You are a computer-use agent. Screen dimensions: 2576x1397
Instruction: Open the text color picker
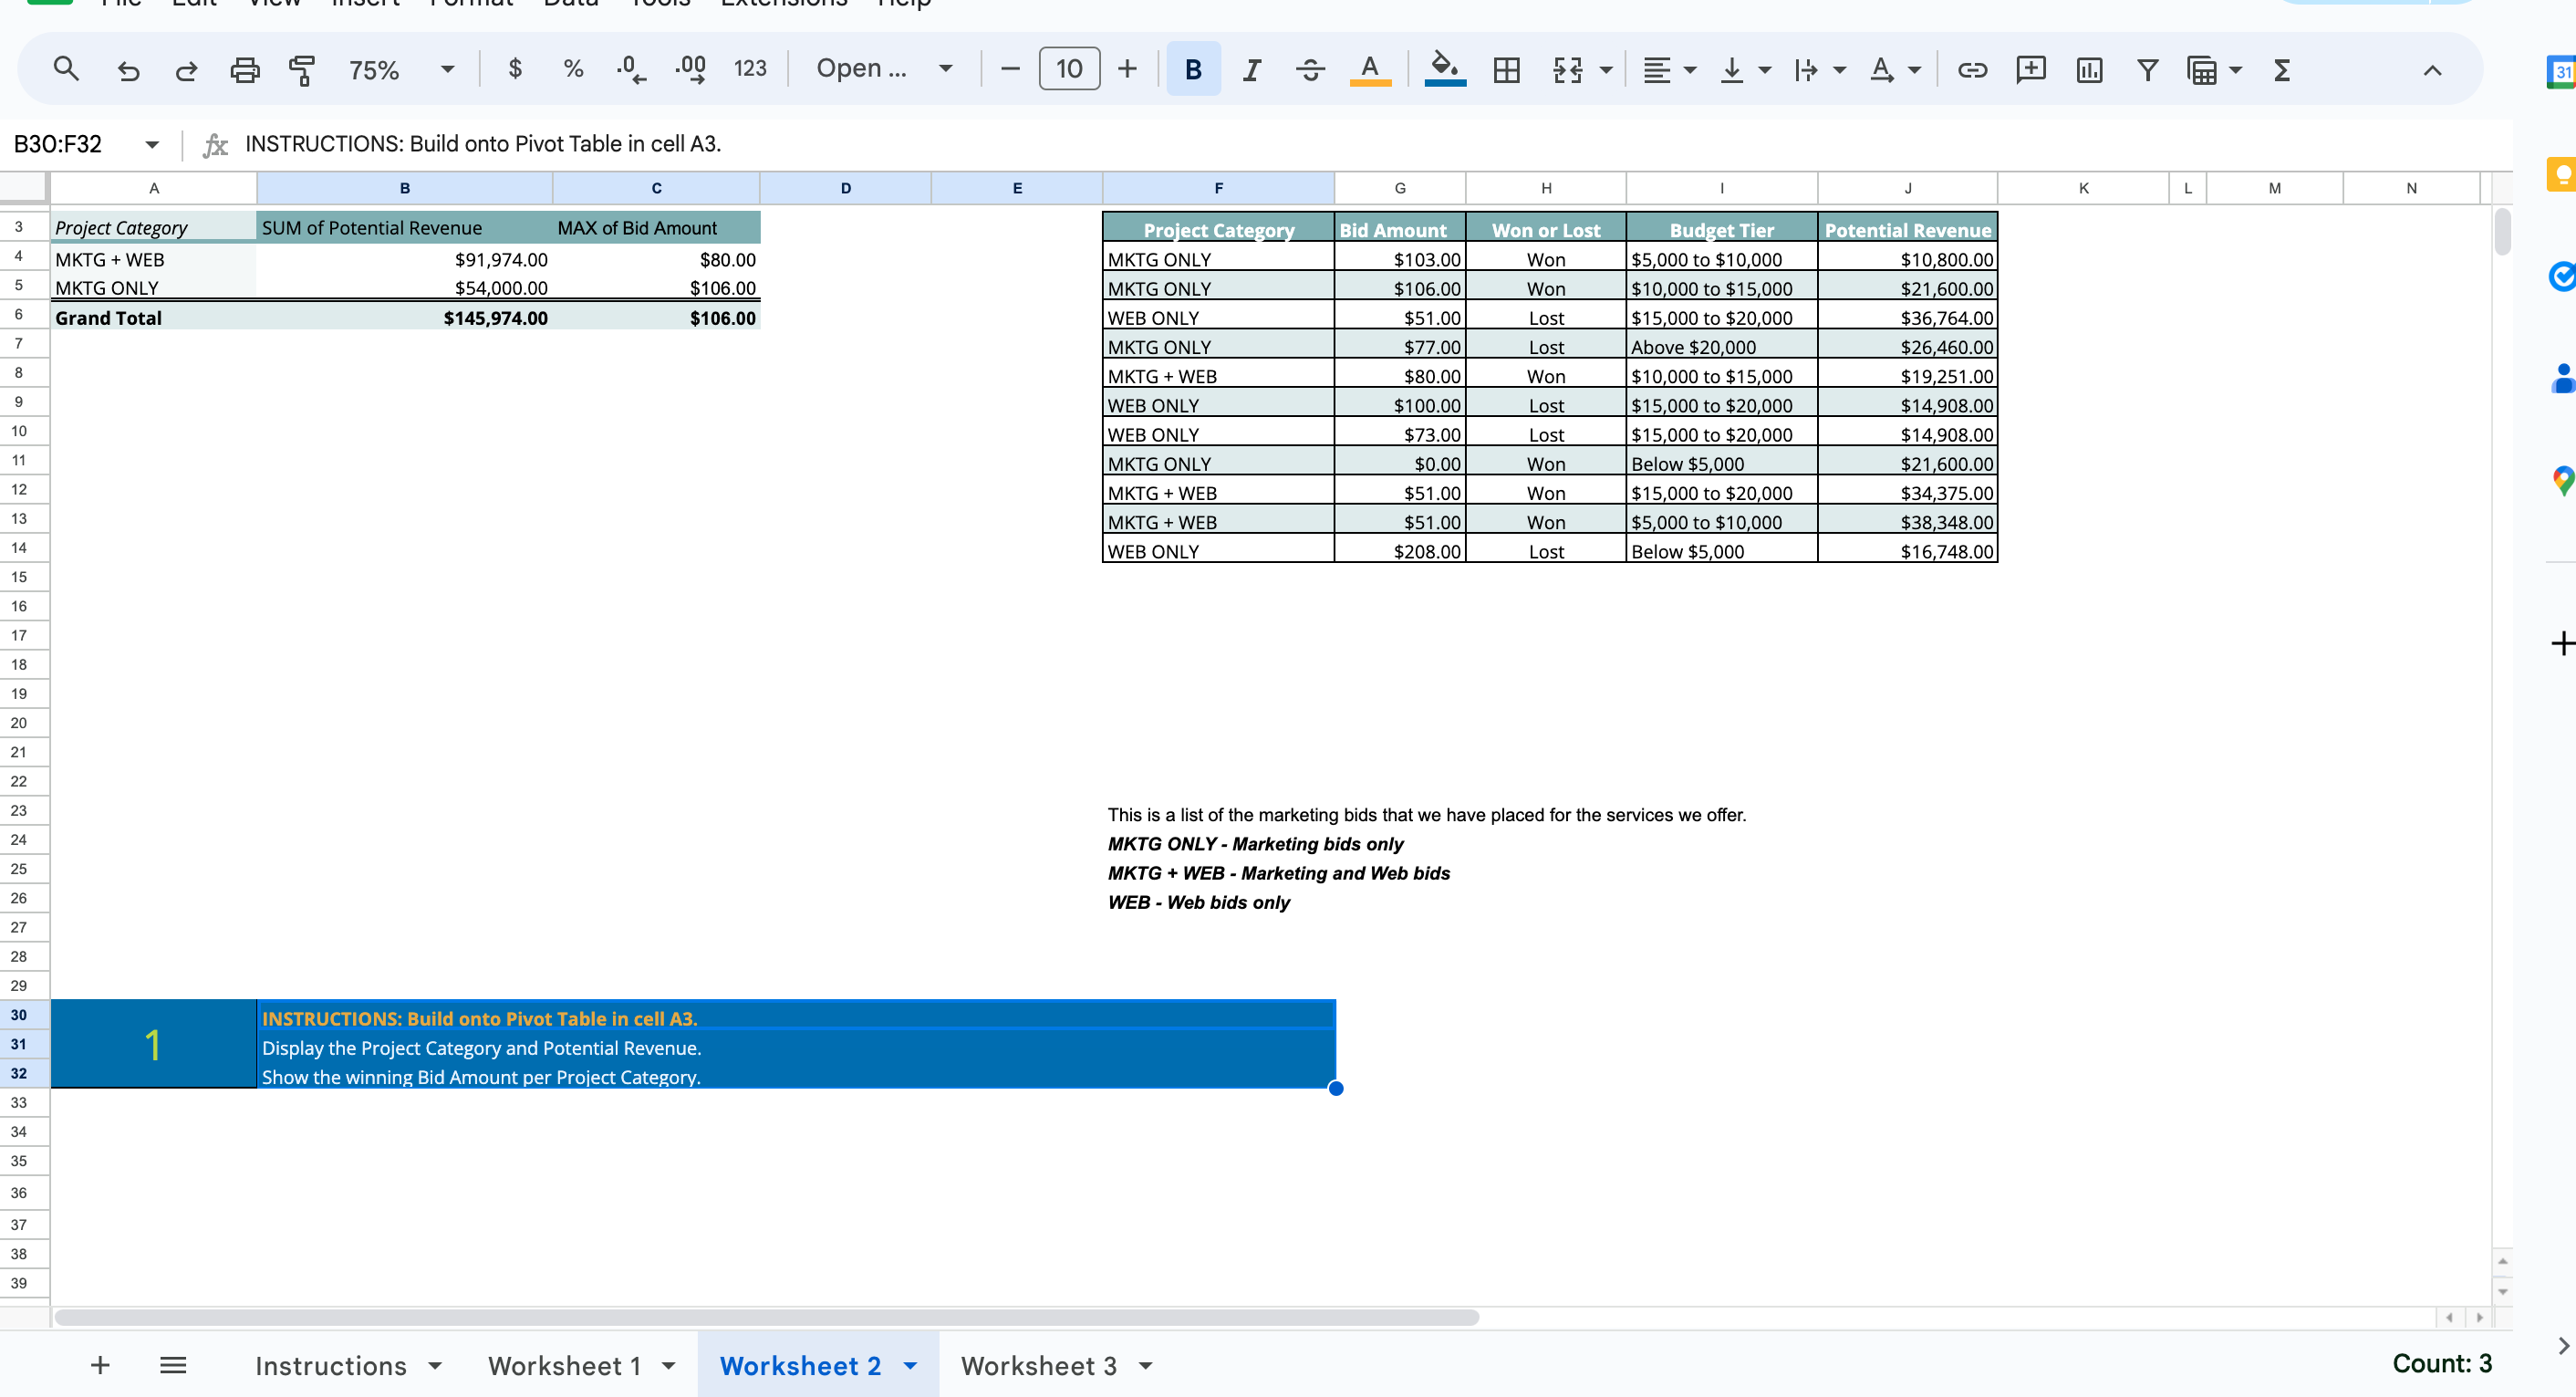point(1370,69)
